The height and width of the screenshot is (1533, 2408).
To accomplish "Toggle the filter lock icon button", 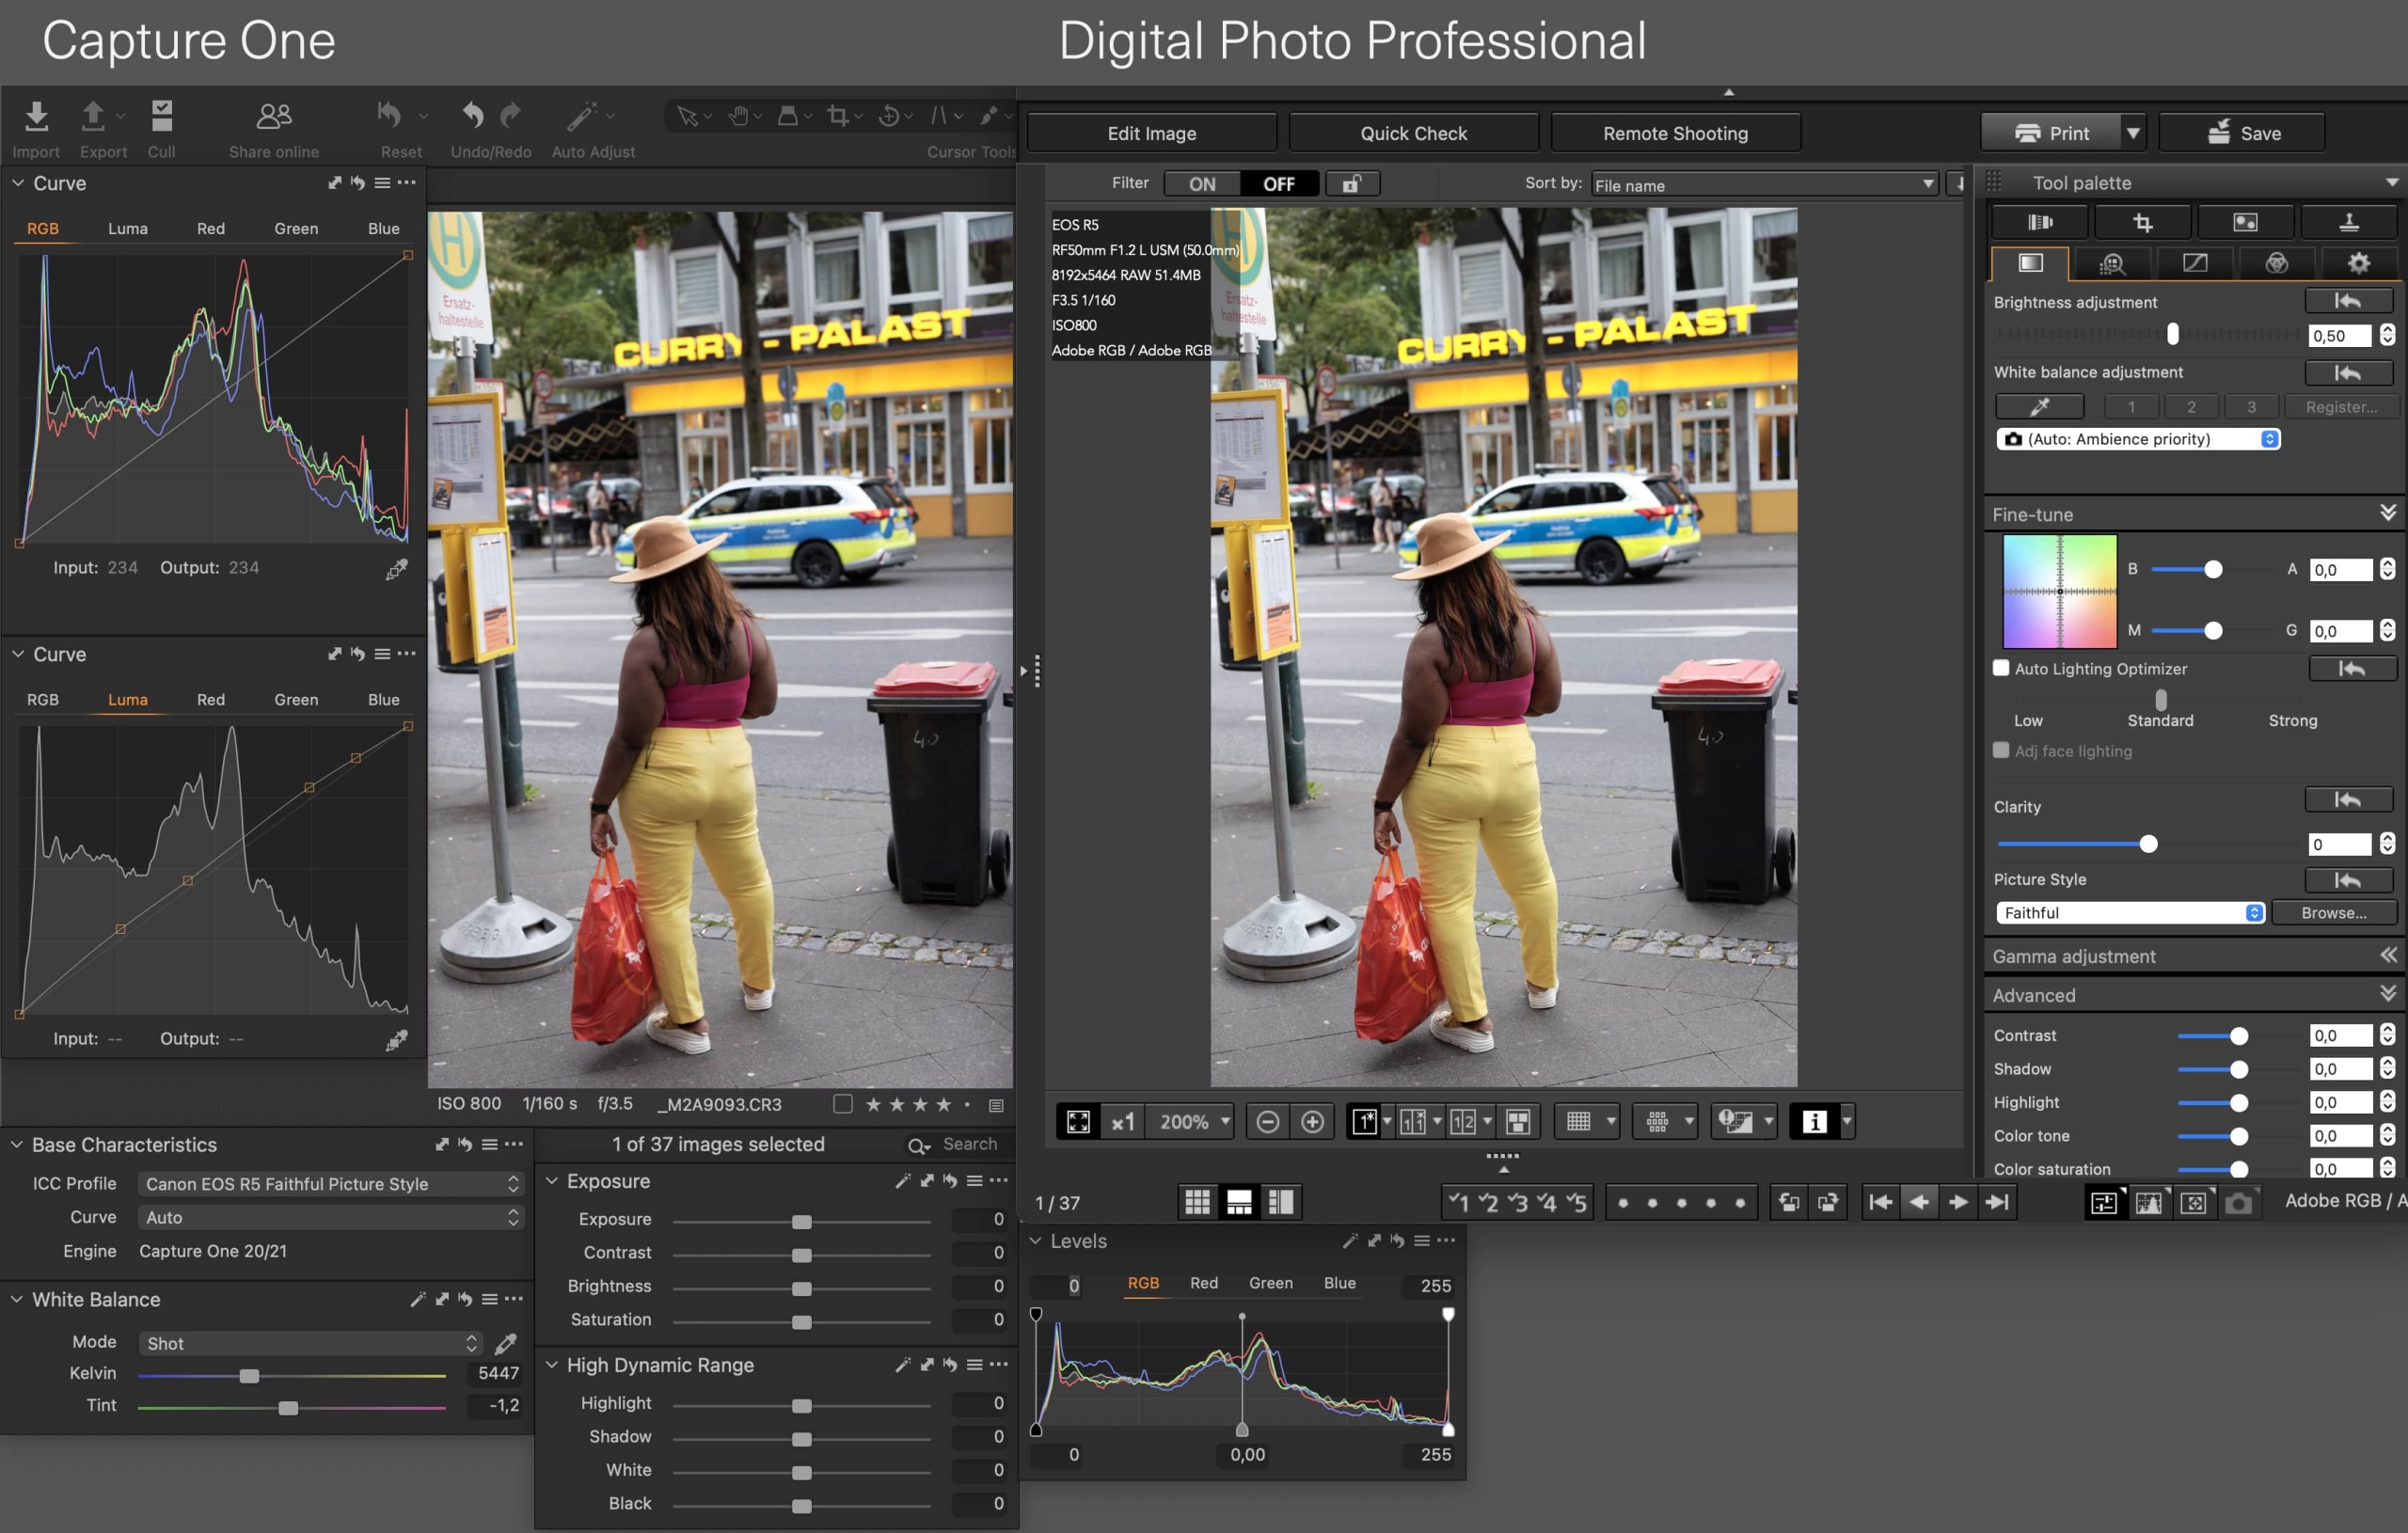I will pos(1352,184).
